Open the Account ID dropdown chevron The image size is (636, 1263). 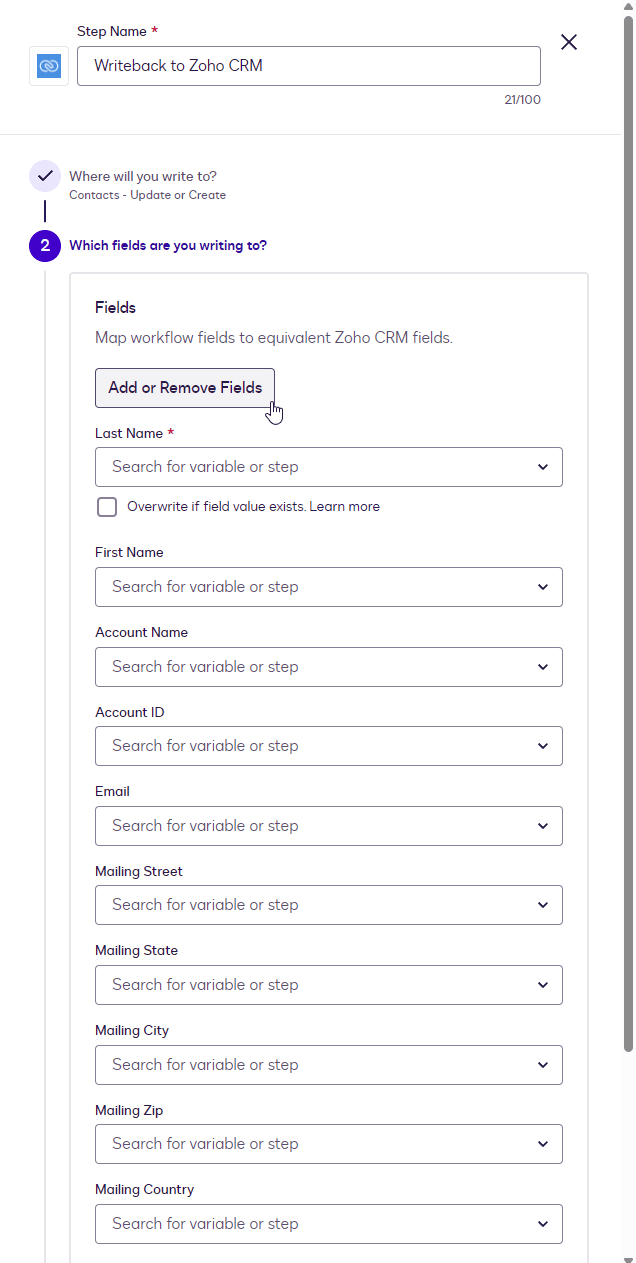(x=543, y=746)
